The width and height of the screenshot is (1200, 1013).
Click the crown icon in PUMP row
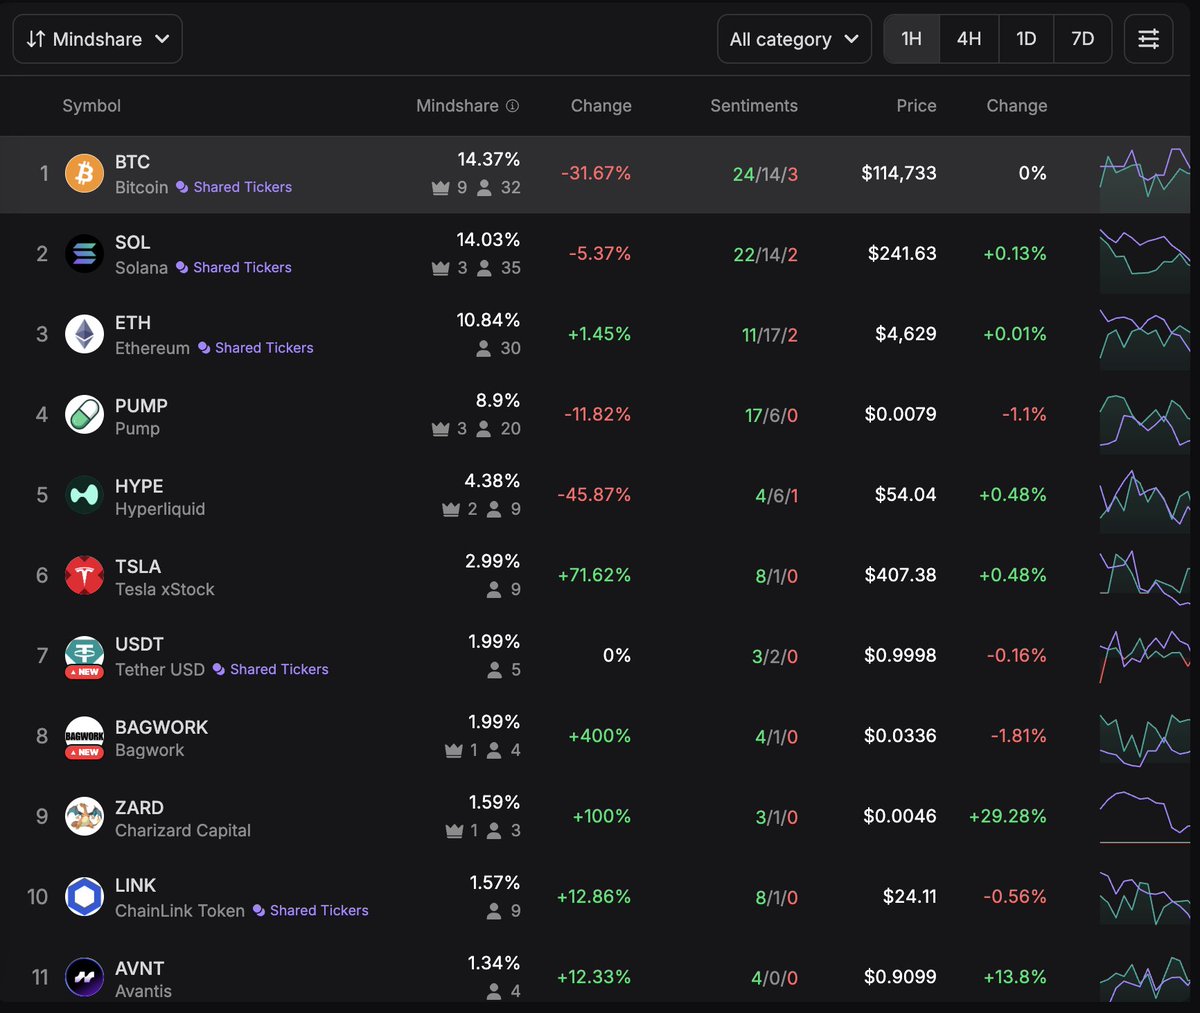point(440,428)
